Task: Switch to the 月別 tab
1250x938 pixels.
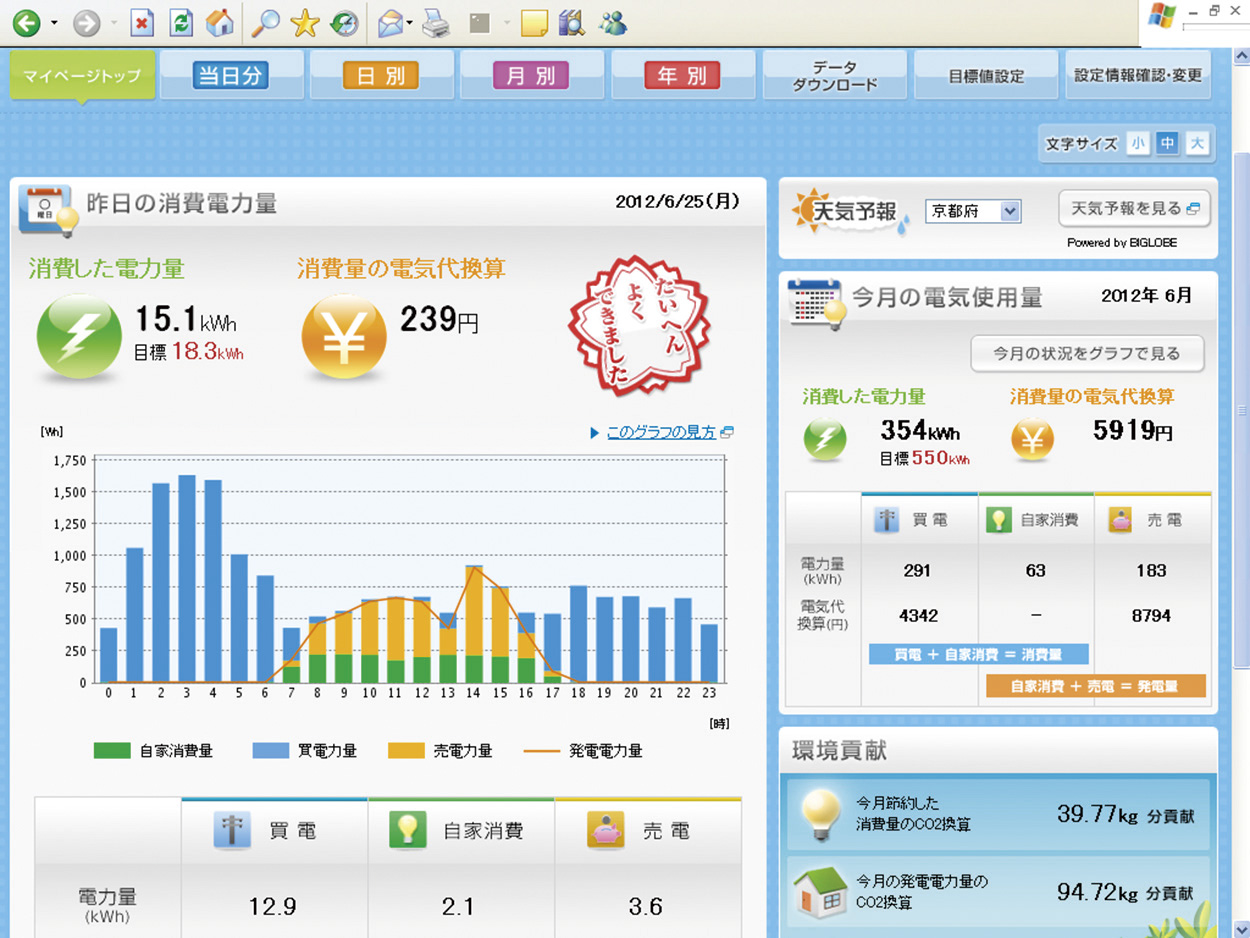Action: 531,76
